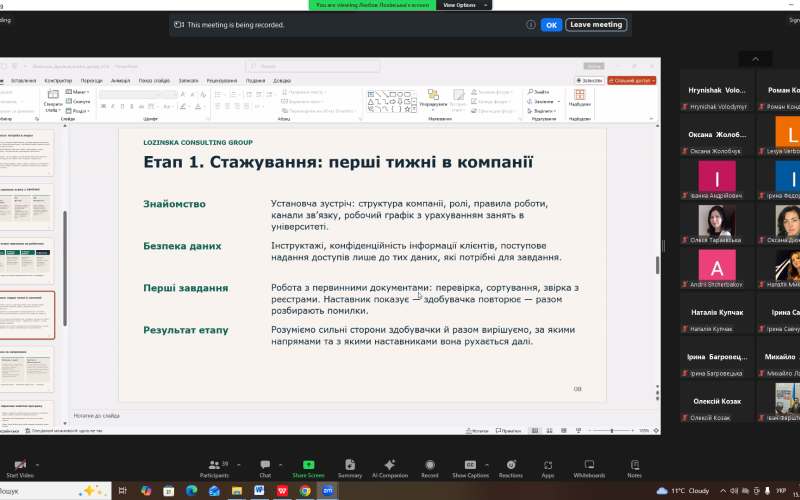
Task: Click the Arrange (Упорядкувати) icon
Action: click(x=433, y=94)
